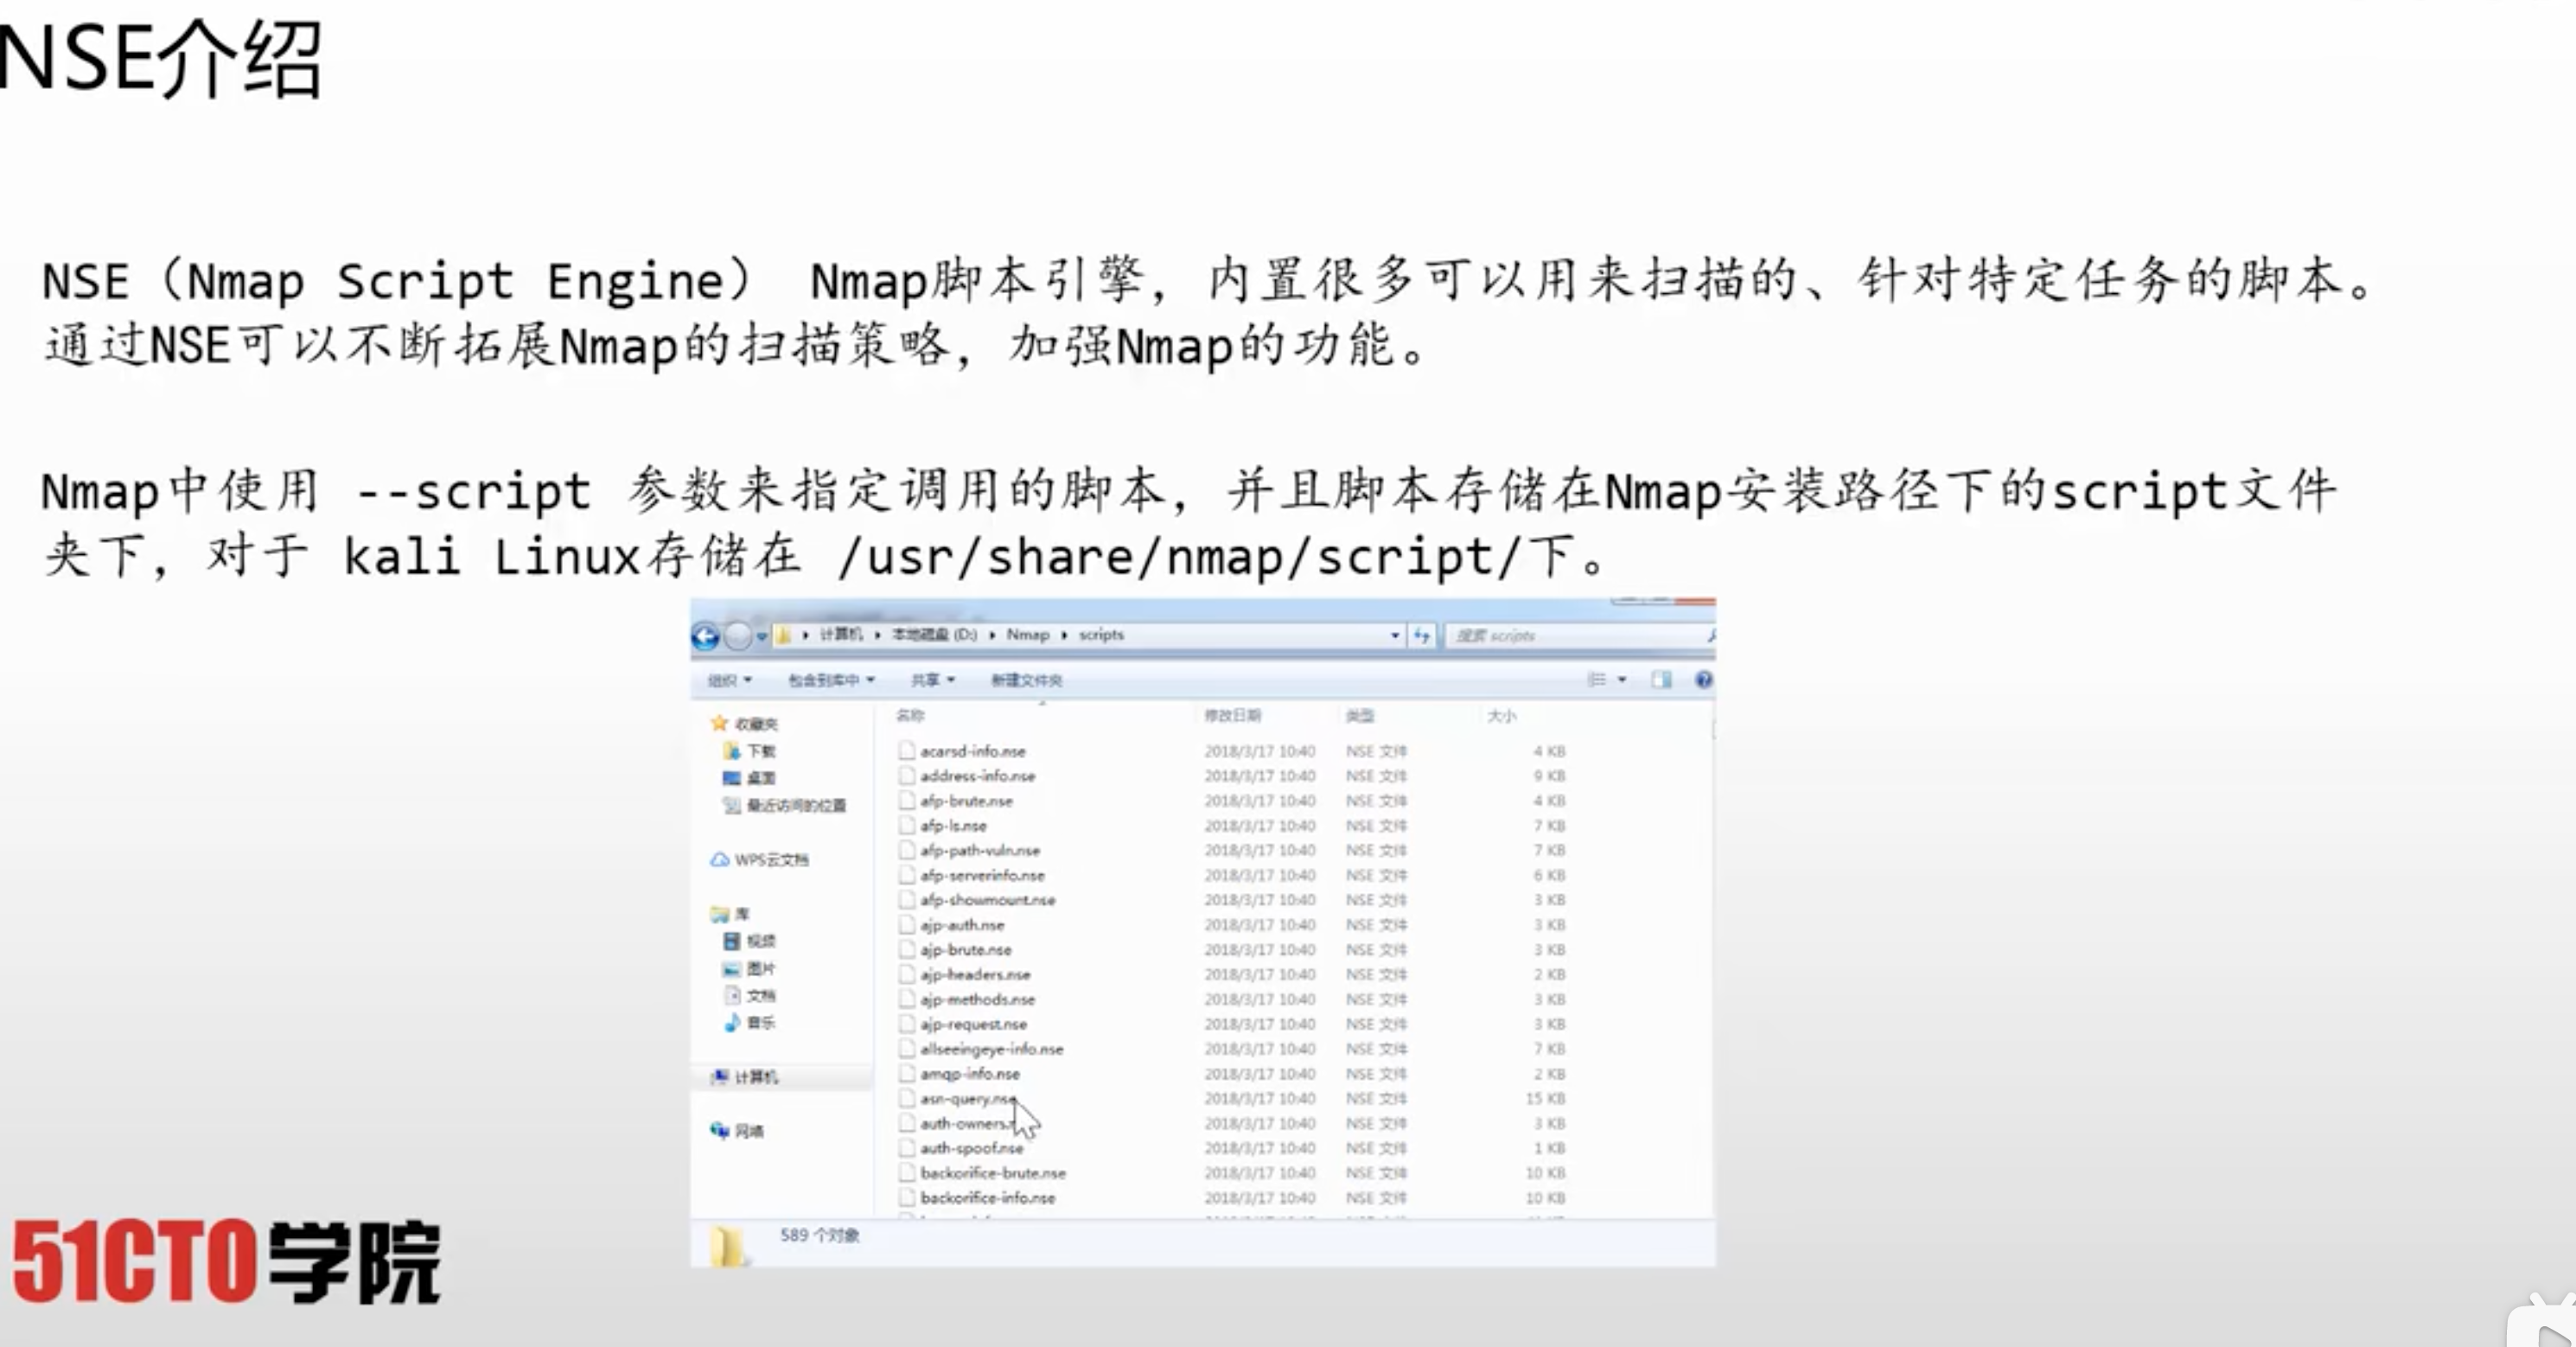
Task: Expand the 共享 dropdown menu
Action: pyautogui.click(x=932, y=680)
